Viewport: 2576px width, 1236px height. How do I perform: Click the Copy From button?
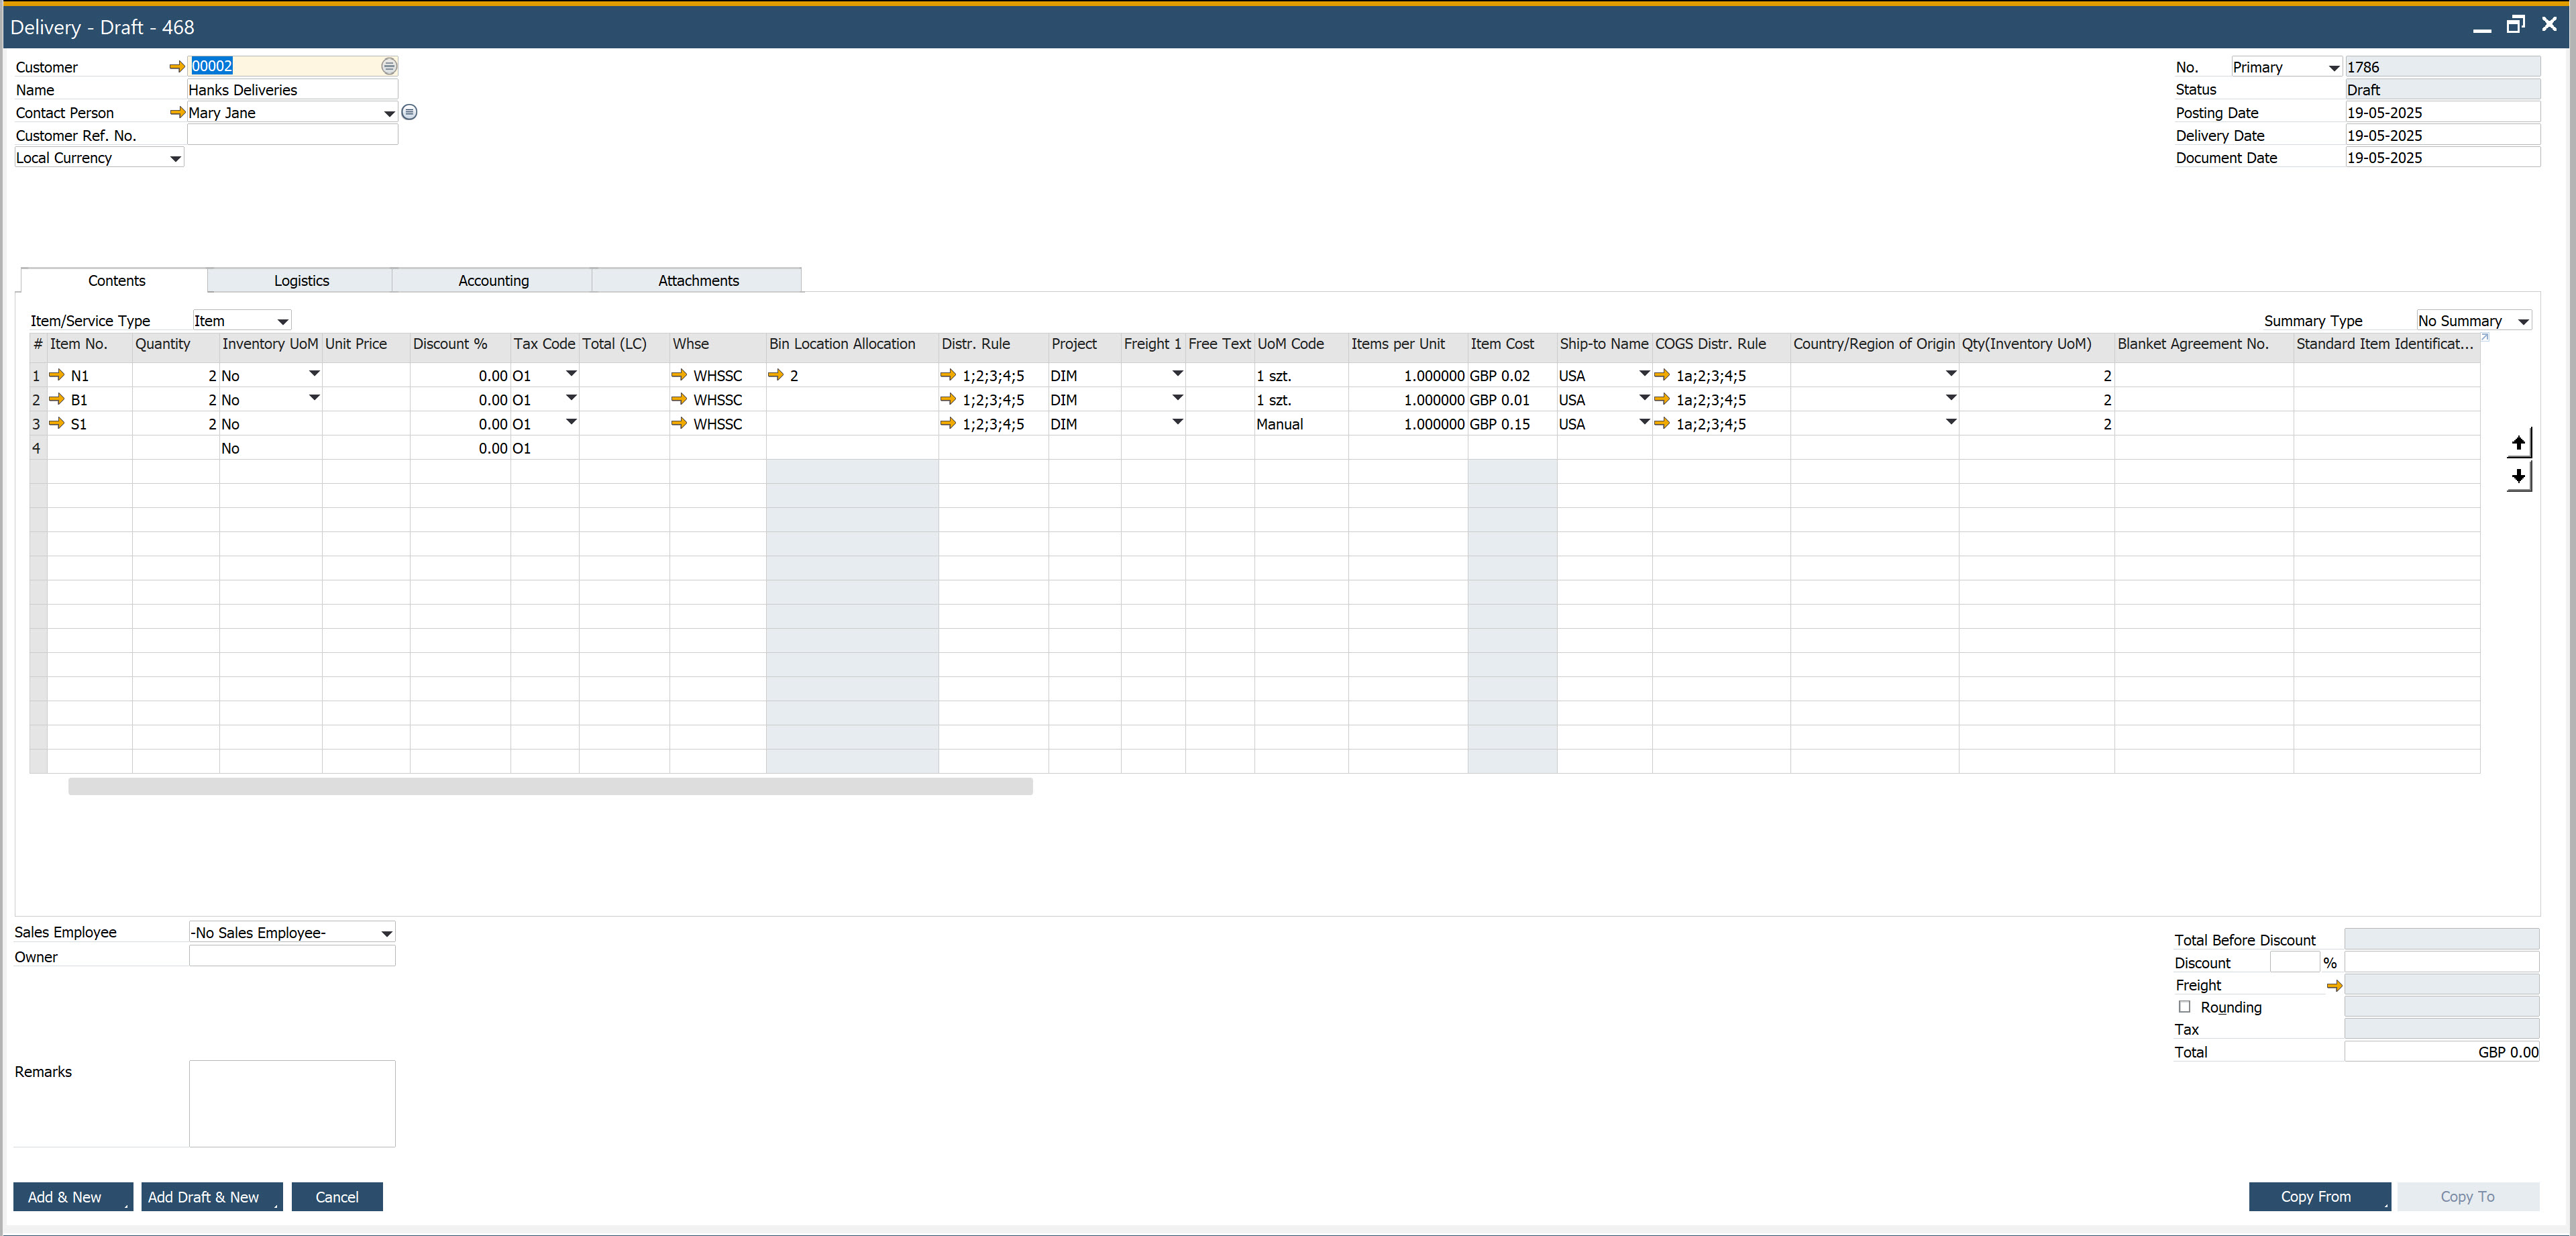pos(2315,1196)
